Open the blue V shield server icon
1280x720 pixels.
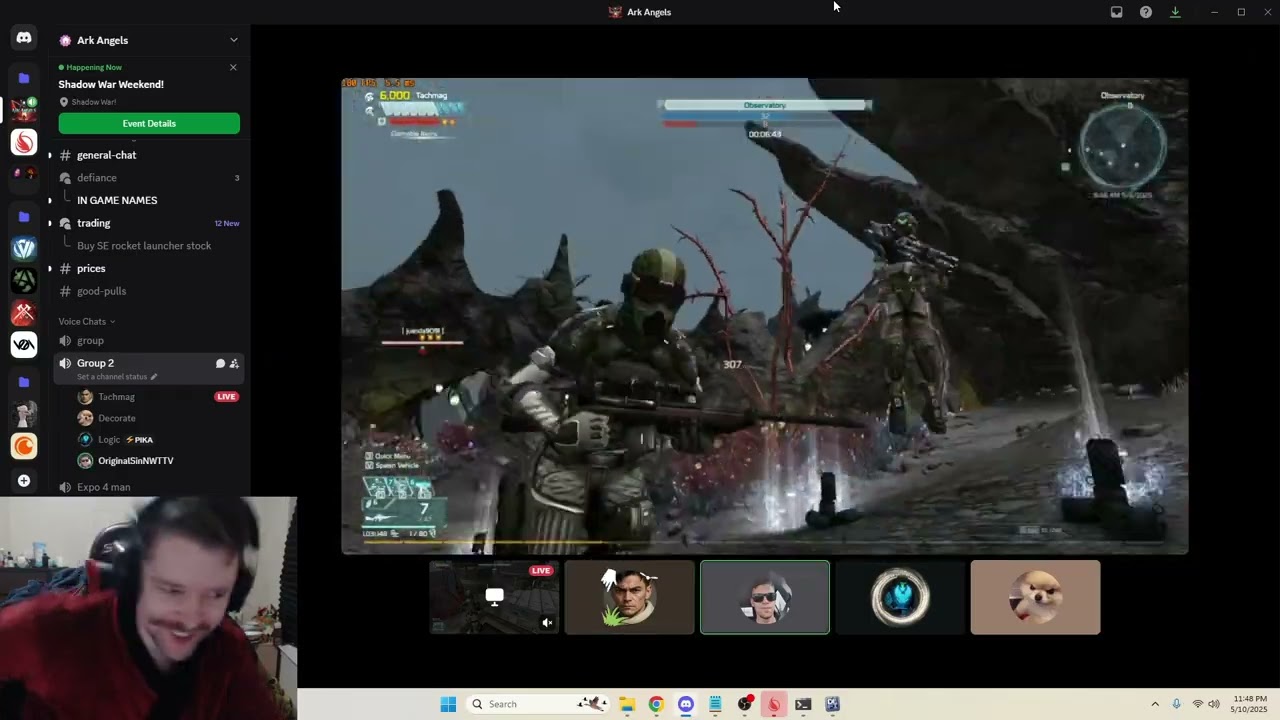(24, 248)
